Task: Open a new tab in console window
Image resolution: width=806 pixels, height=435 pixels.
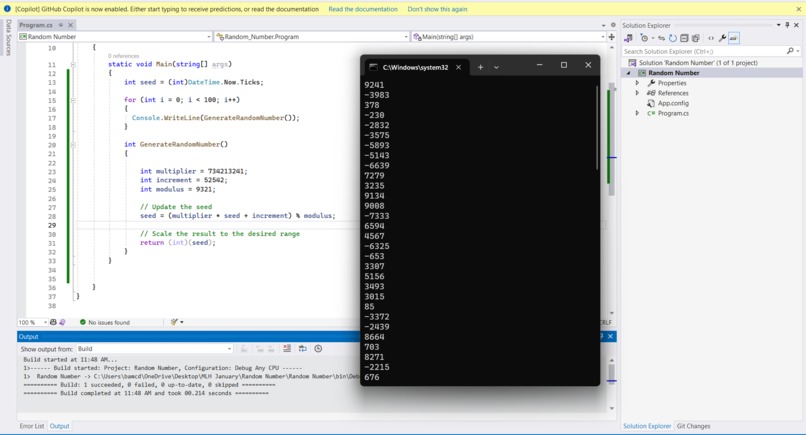Action: (x=480, y=67)
